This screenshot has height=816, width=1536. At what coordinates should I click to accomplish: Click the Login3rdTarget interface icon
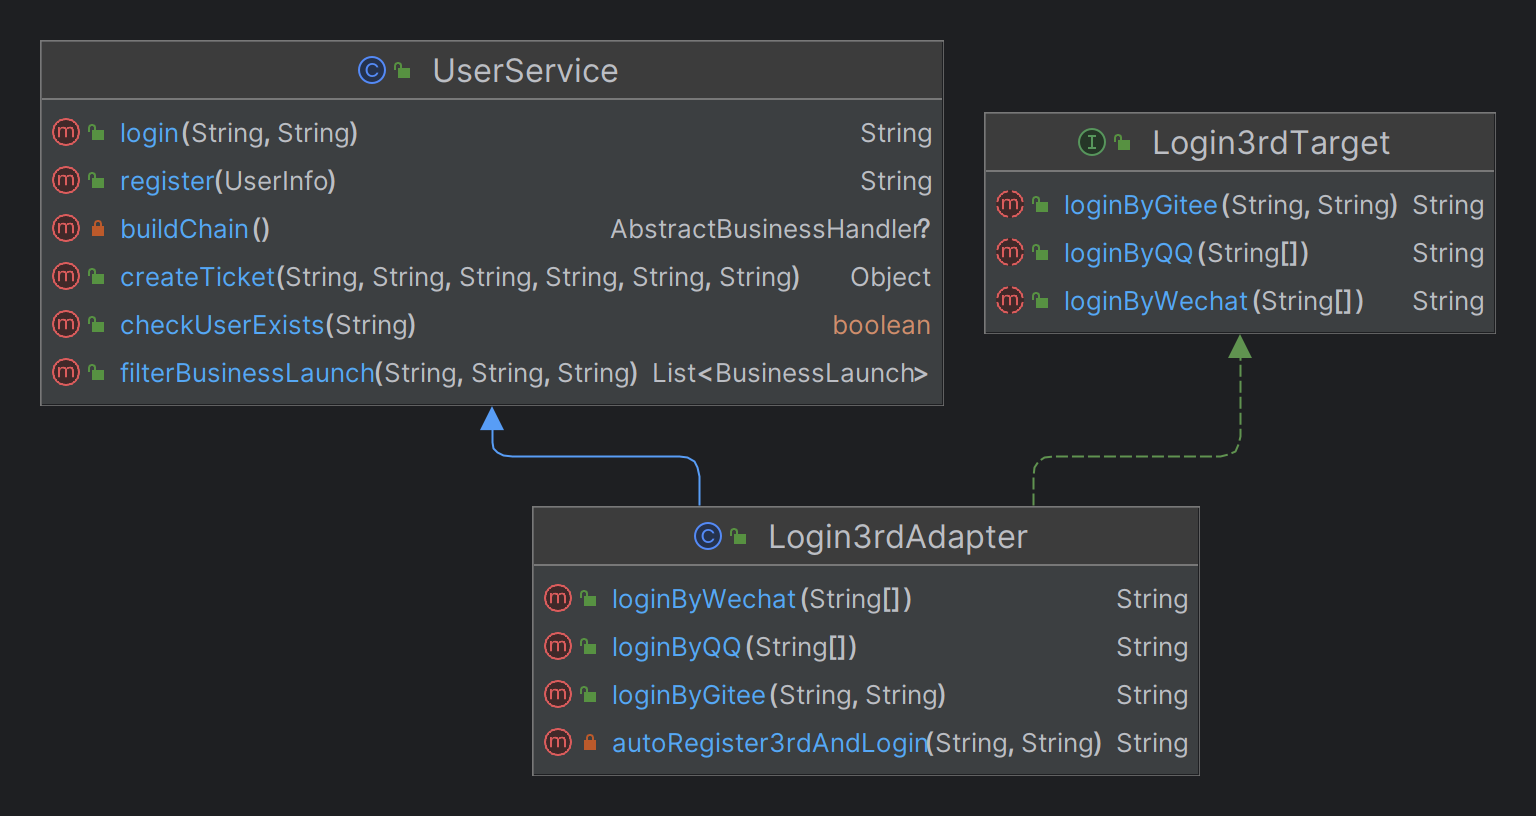[1091, 142]
